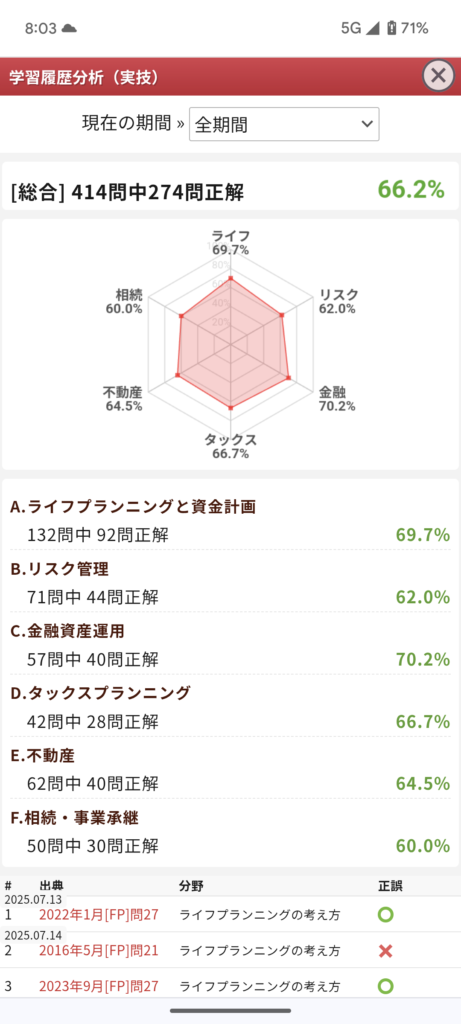Click the 出典 column header
The height and width of the screenshot is (1024, 461).
(52, 886)
